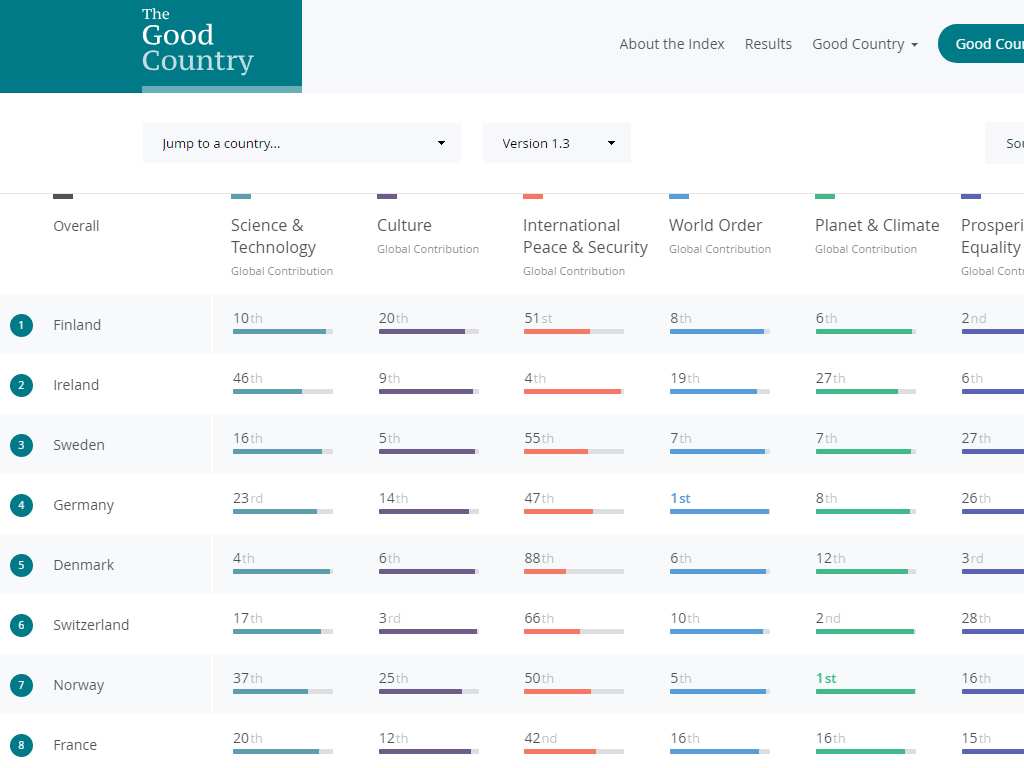Sort by World Order column
This screenshot has width=1024, height=768.
715,225
